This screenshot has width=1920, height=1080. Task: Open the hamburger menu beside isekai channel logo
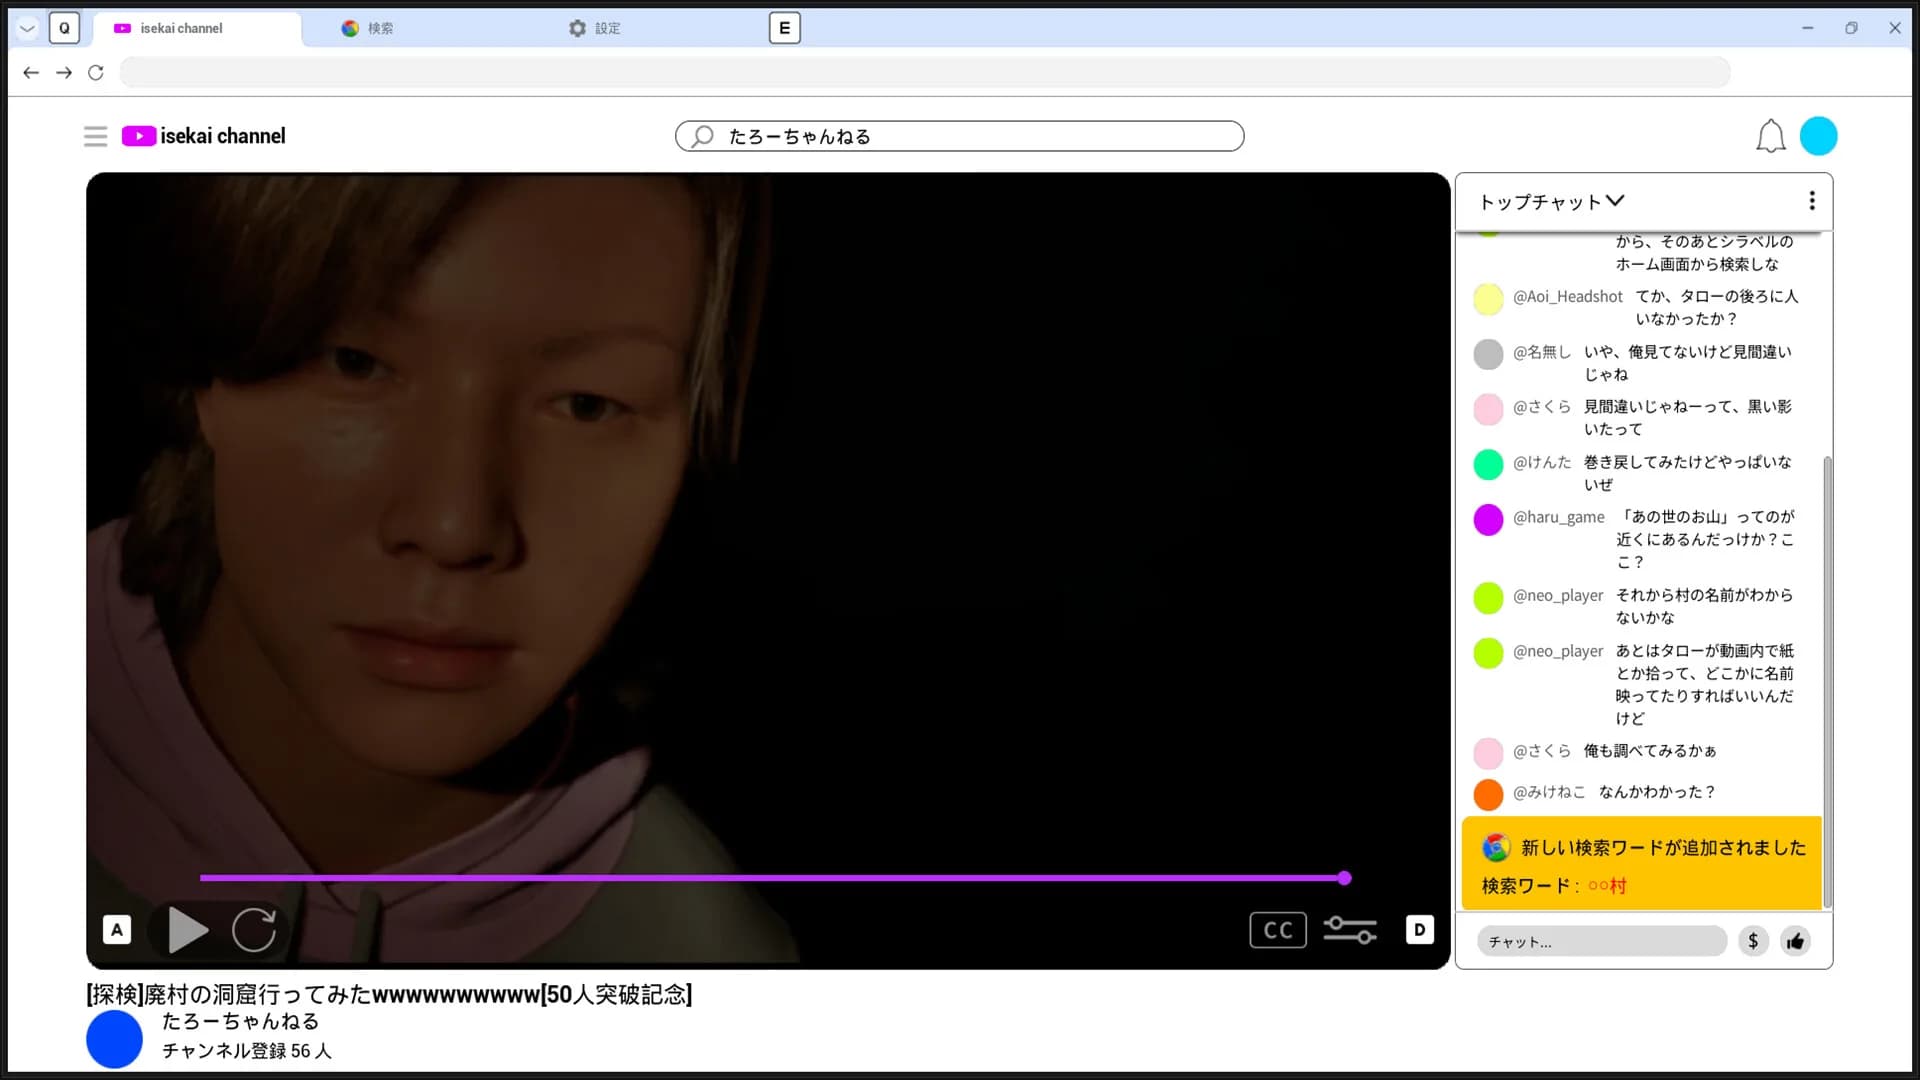pos(95,136)
